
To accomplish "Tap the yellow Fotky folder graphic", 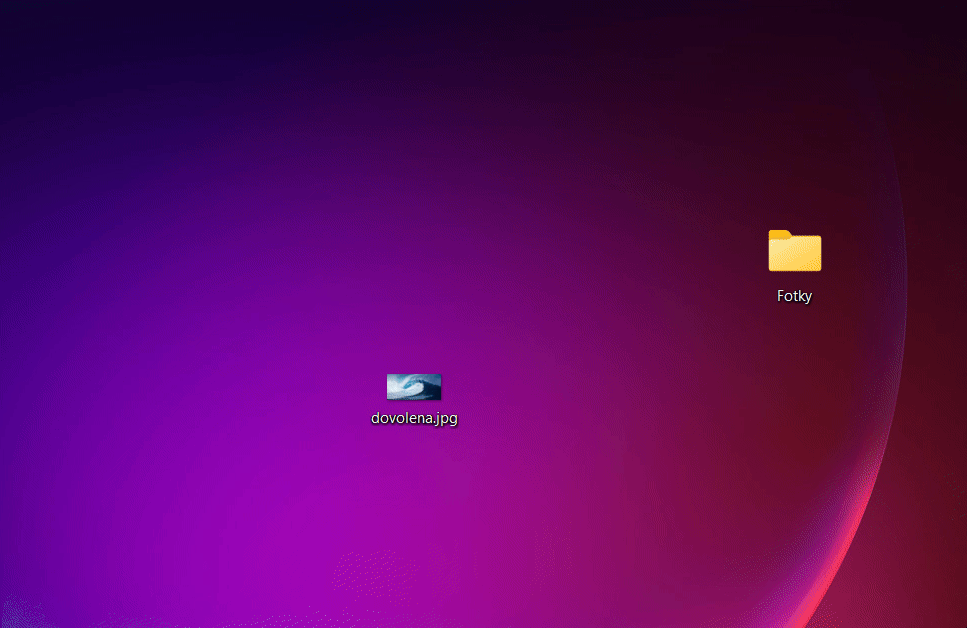I will 794,251.
